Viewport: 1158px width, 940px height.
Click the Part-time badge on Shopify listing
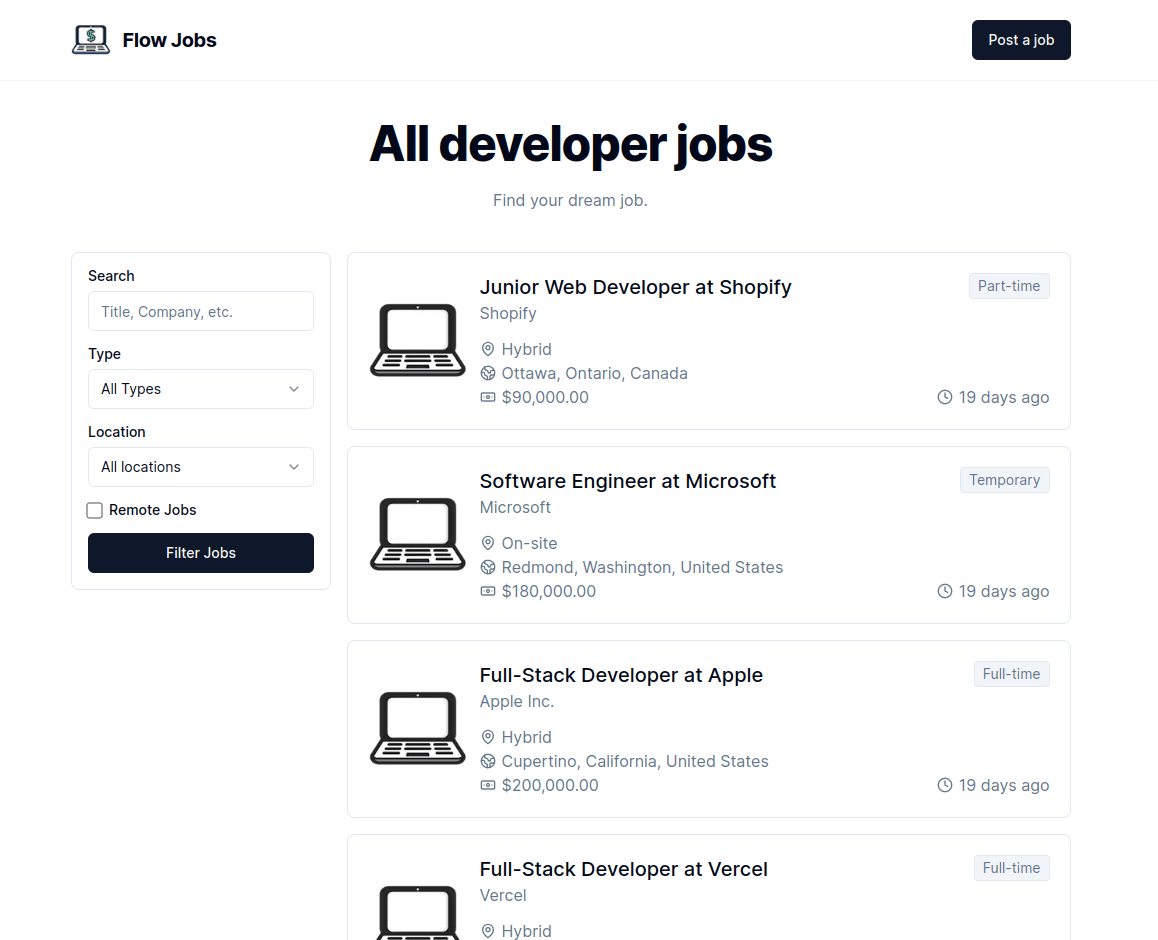(1009, 285)
